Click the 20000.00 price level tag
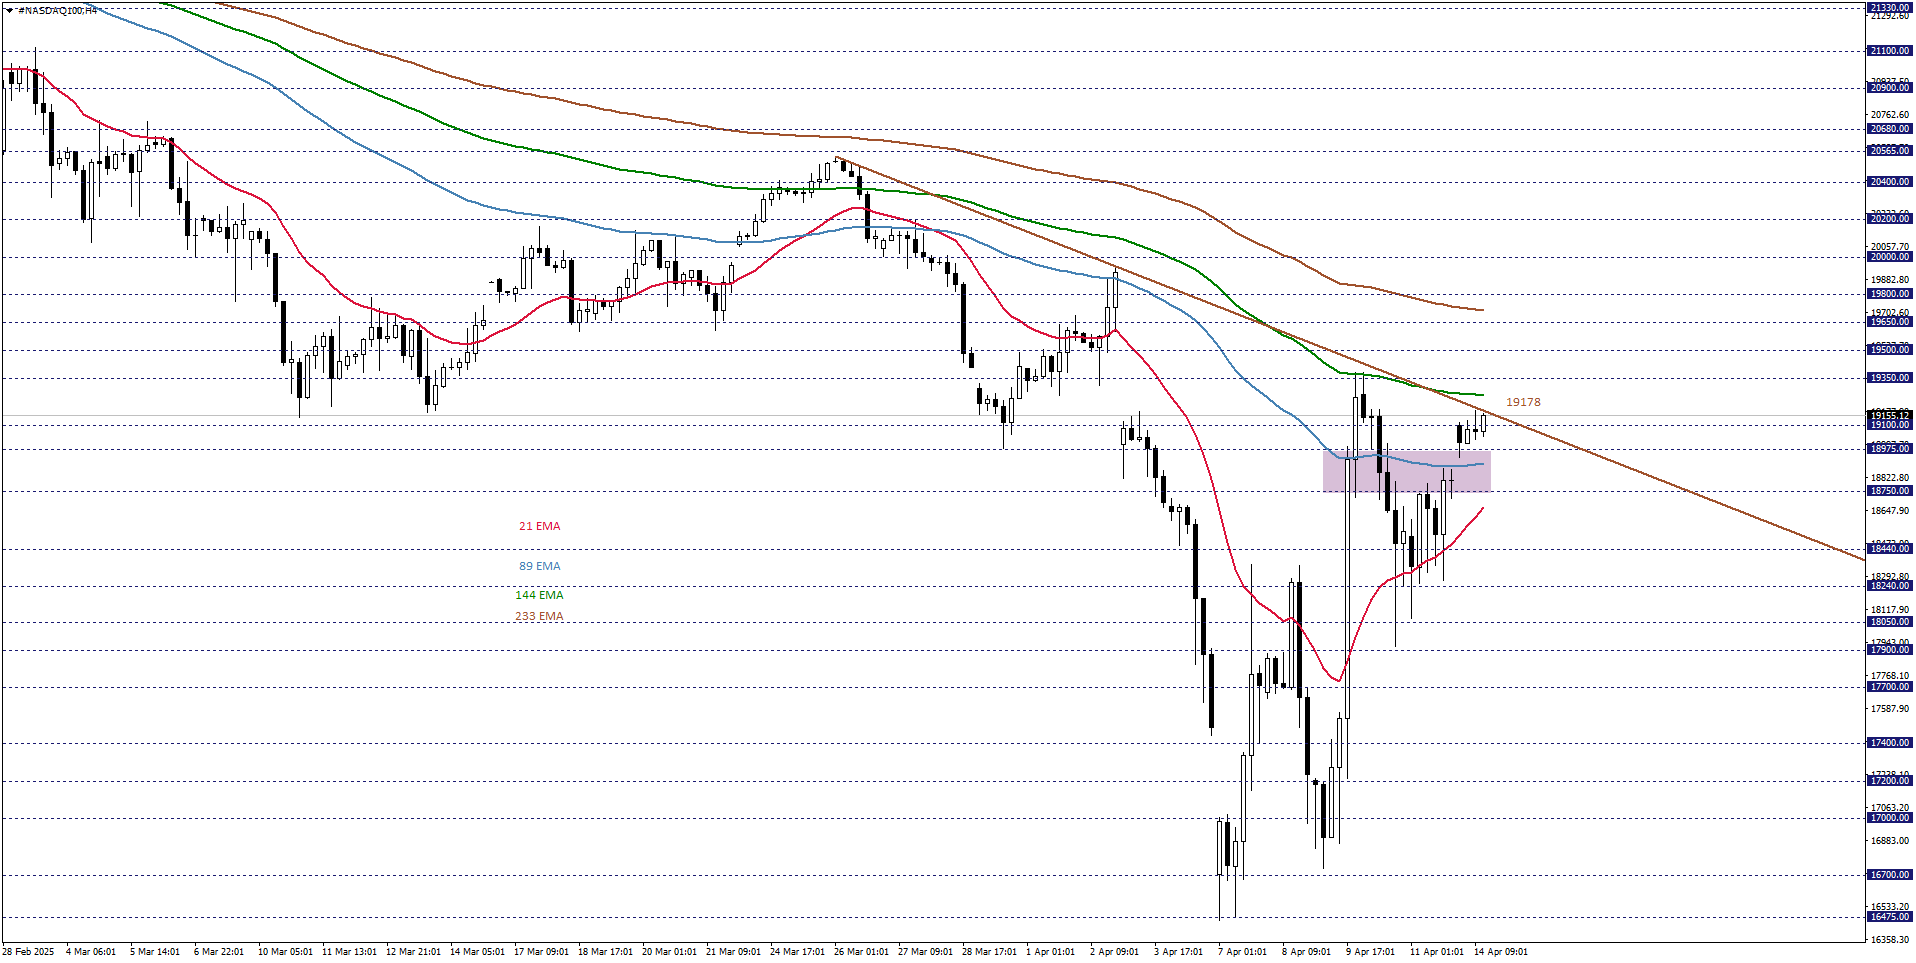The height and width of the screenshot is (963, 1916). point(1890,257)
